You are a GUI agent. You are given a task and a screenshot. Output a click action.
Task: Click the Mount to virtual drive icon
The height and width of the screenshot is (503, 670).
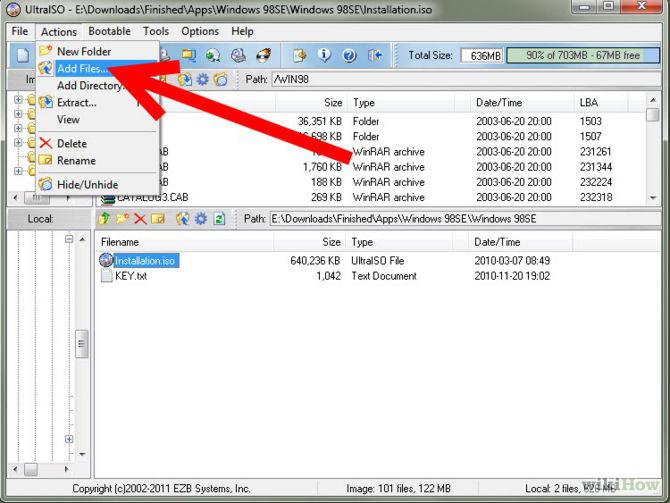click(x=238, y=55)
